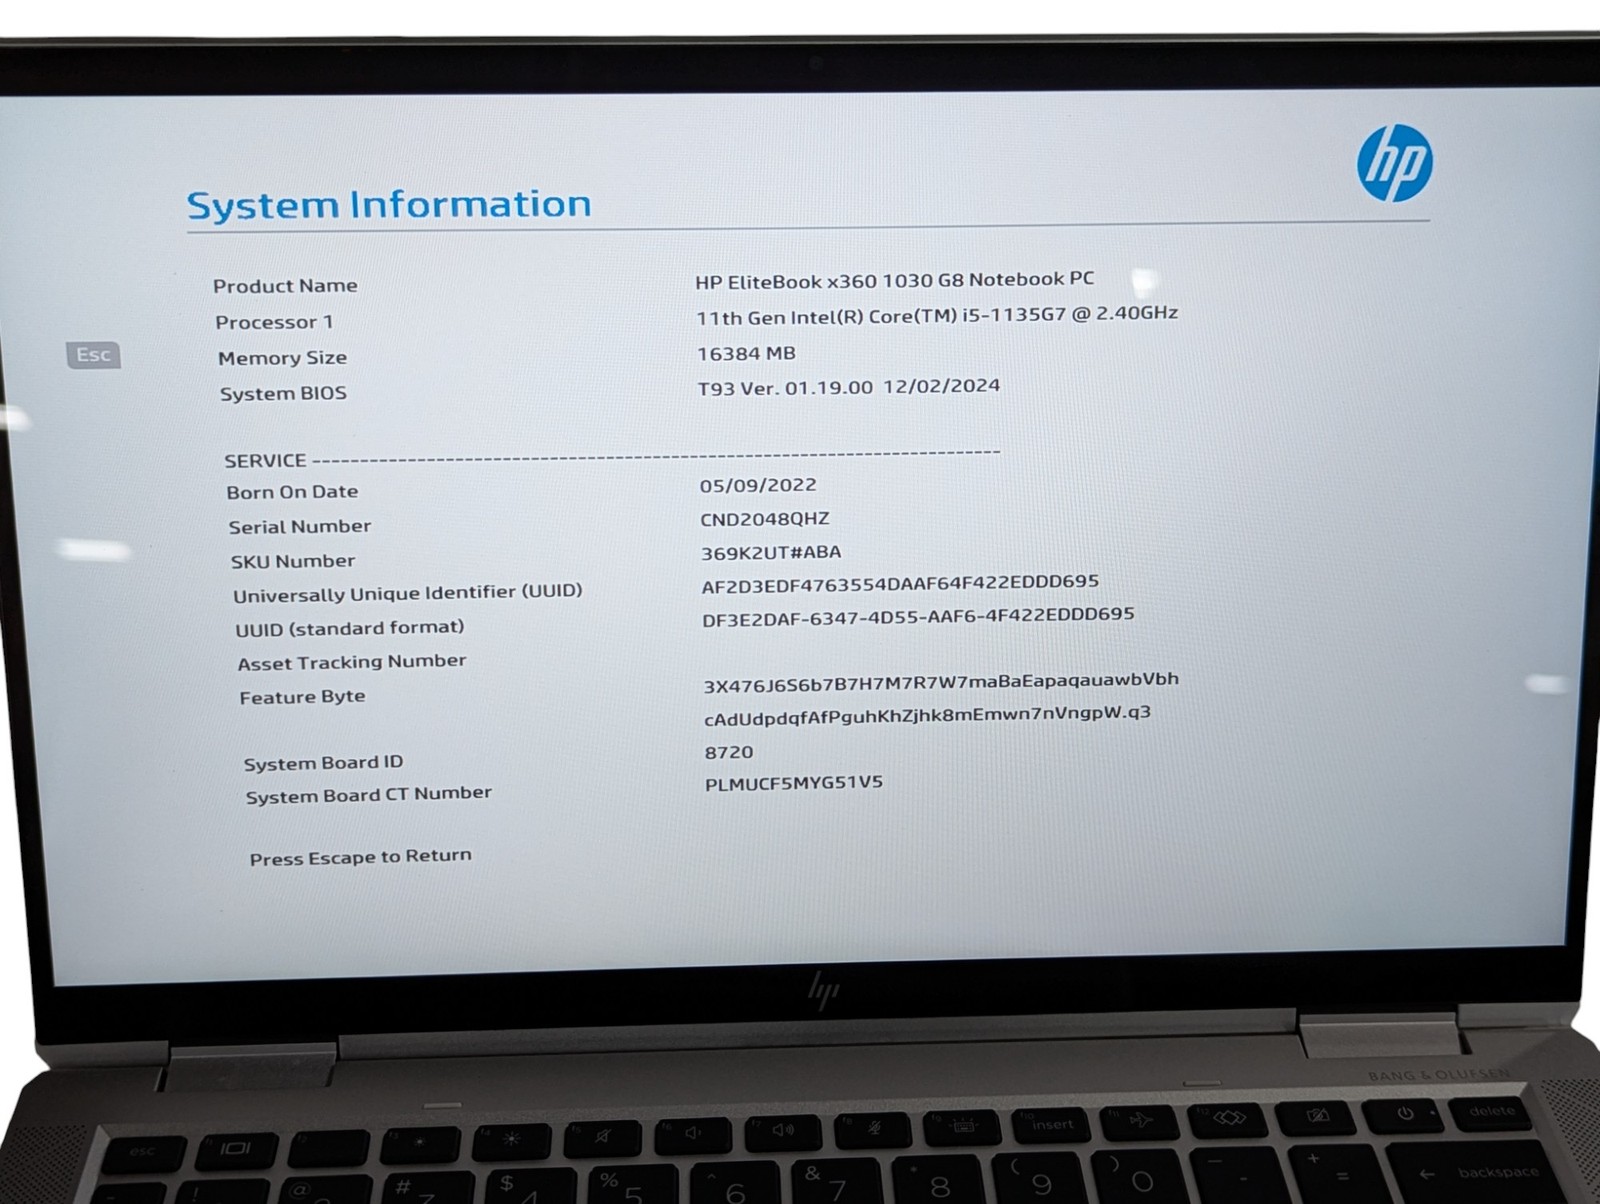Click the '16384 MB' value
Screen dimensions: 1600x1204
pyautogui.click(x=746, y=354)
